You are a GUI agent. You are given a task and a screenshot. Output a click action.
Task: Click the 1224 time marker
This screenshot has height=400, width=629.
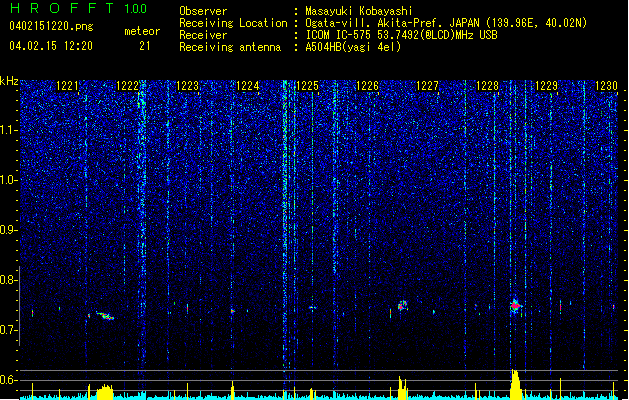click(x=248, y=86)
